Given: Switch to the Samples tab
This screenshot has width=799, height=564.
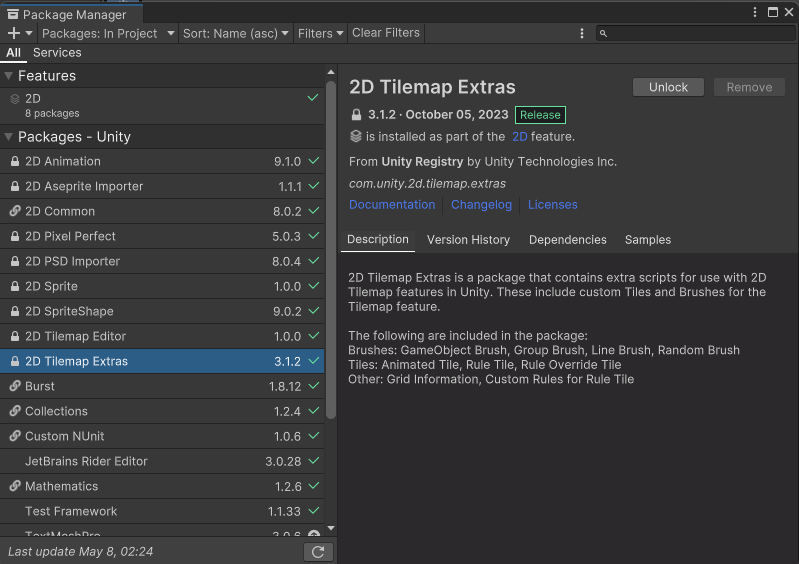Looking at the screenshot, I should click(x=648, y=239).
